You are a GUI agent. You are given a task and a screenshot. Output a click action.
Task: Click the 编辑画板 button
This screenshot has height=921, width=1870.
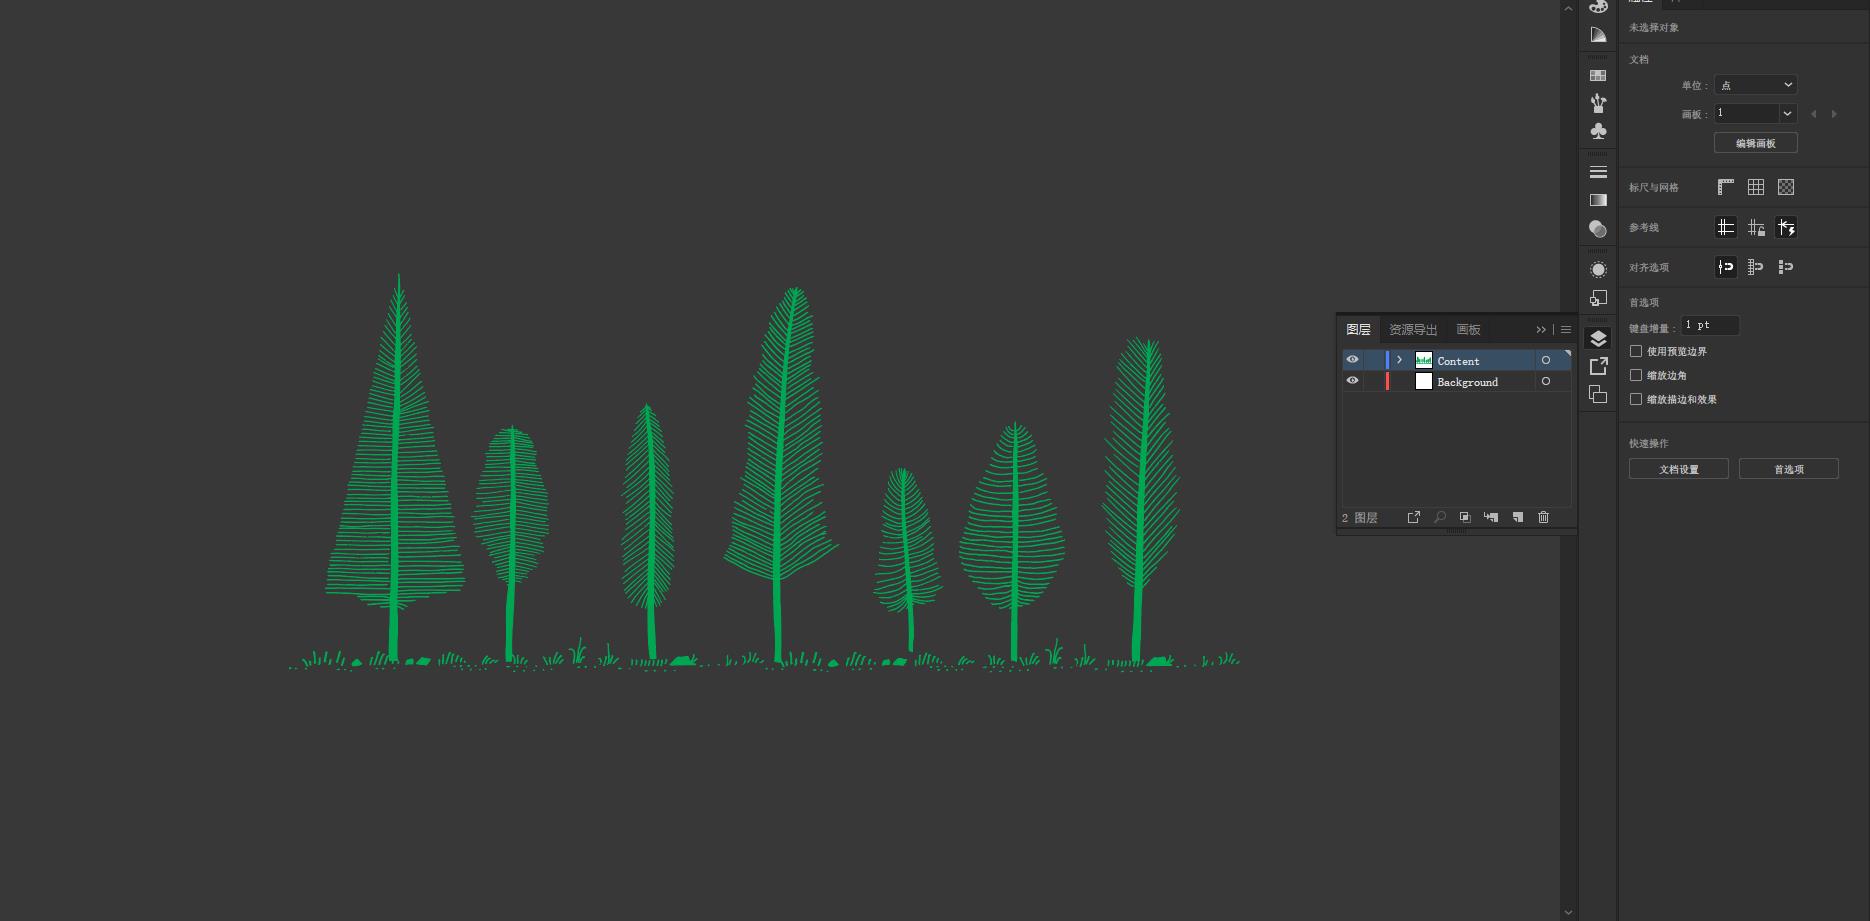(1755, 143)
